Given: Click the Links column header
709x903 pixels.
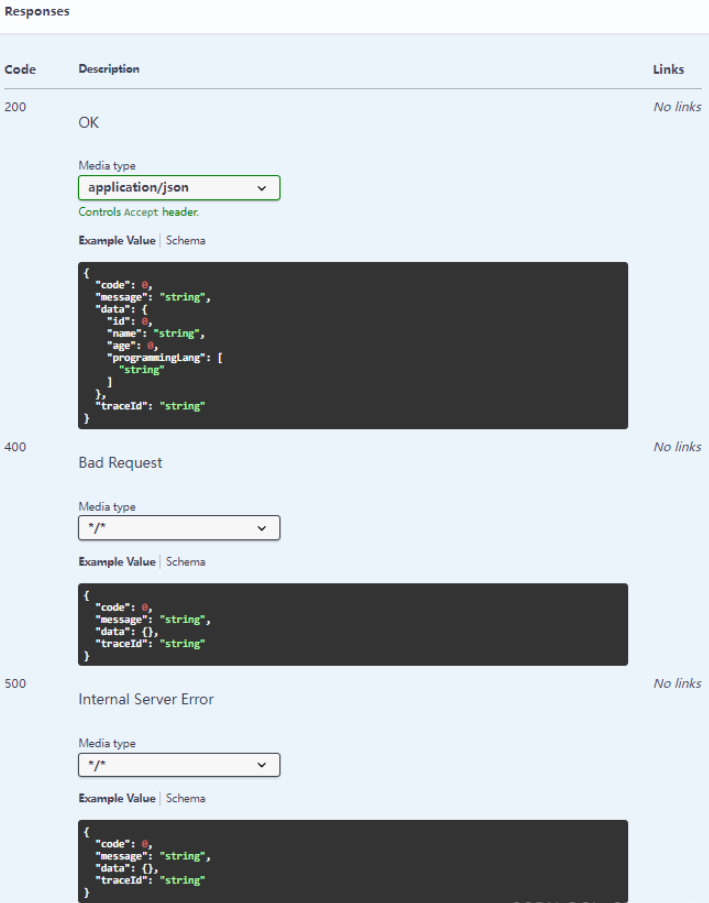Looking at the screenshot, I should click(668, 70).
